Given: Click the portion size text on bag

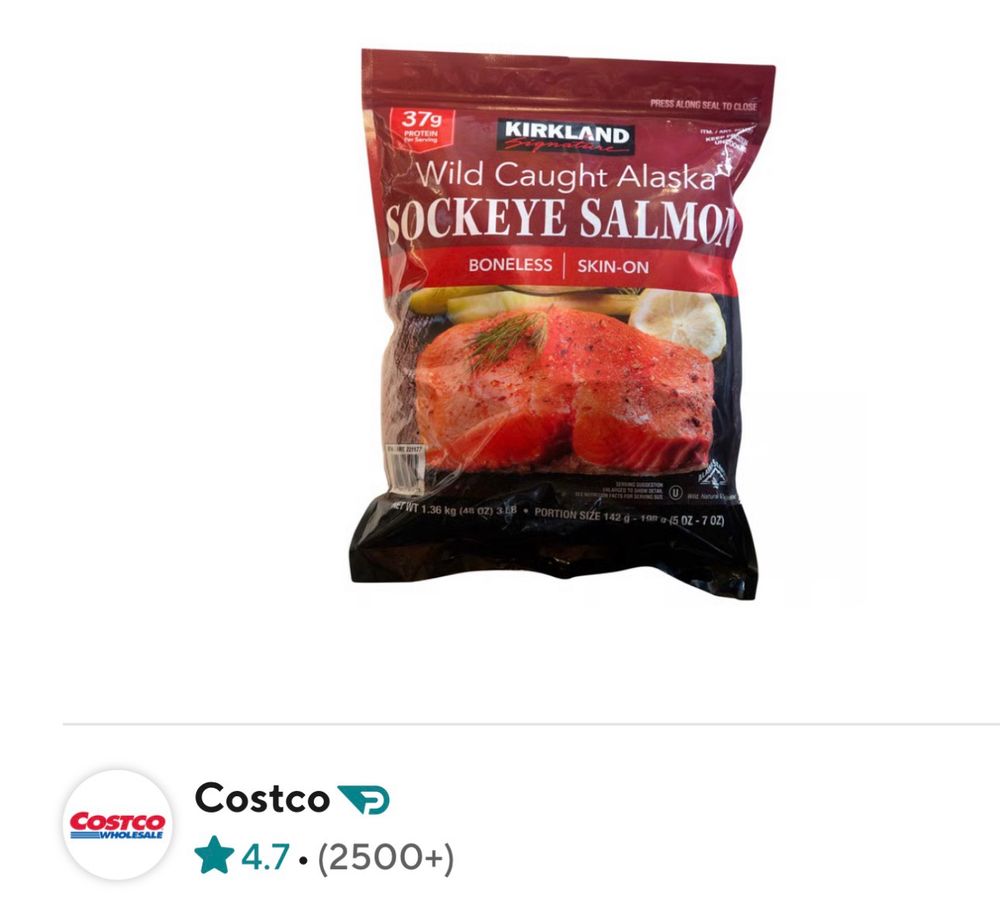Looking at the screenshot, I should [x=629, y=517].
